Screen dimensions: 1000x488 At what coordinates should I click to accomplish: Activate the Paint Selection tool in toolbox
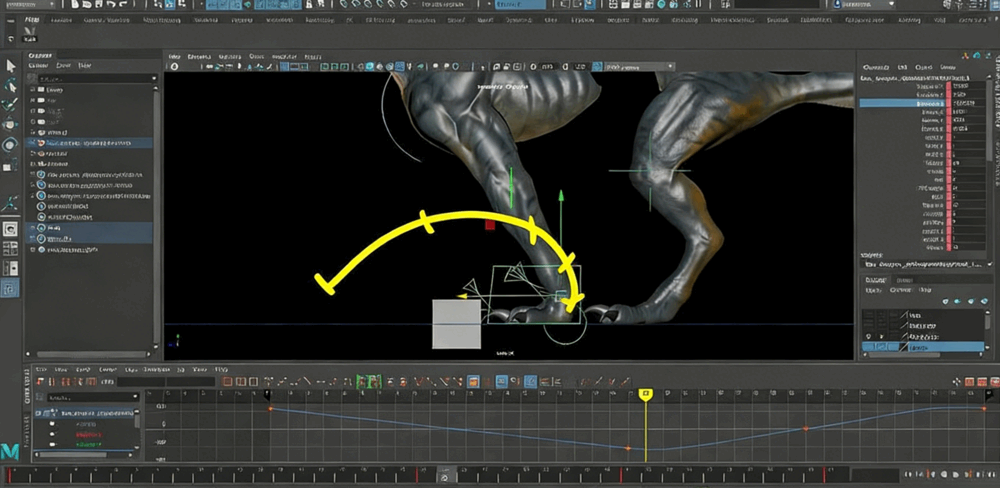click(11, 105)
